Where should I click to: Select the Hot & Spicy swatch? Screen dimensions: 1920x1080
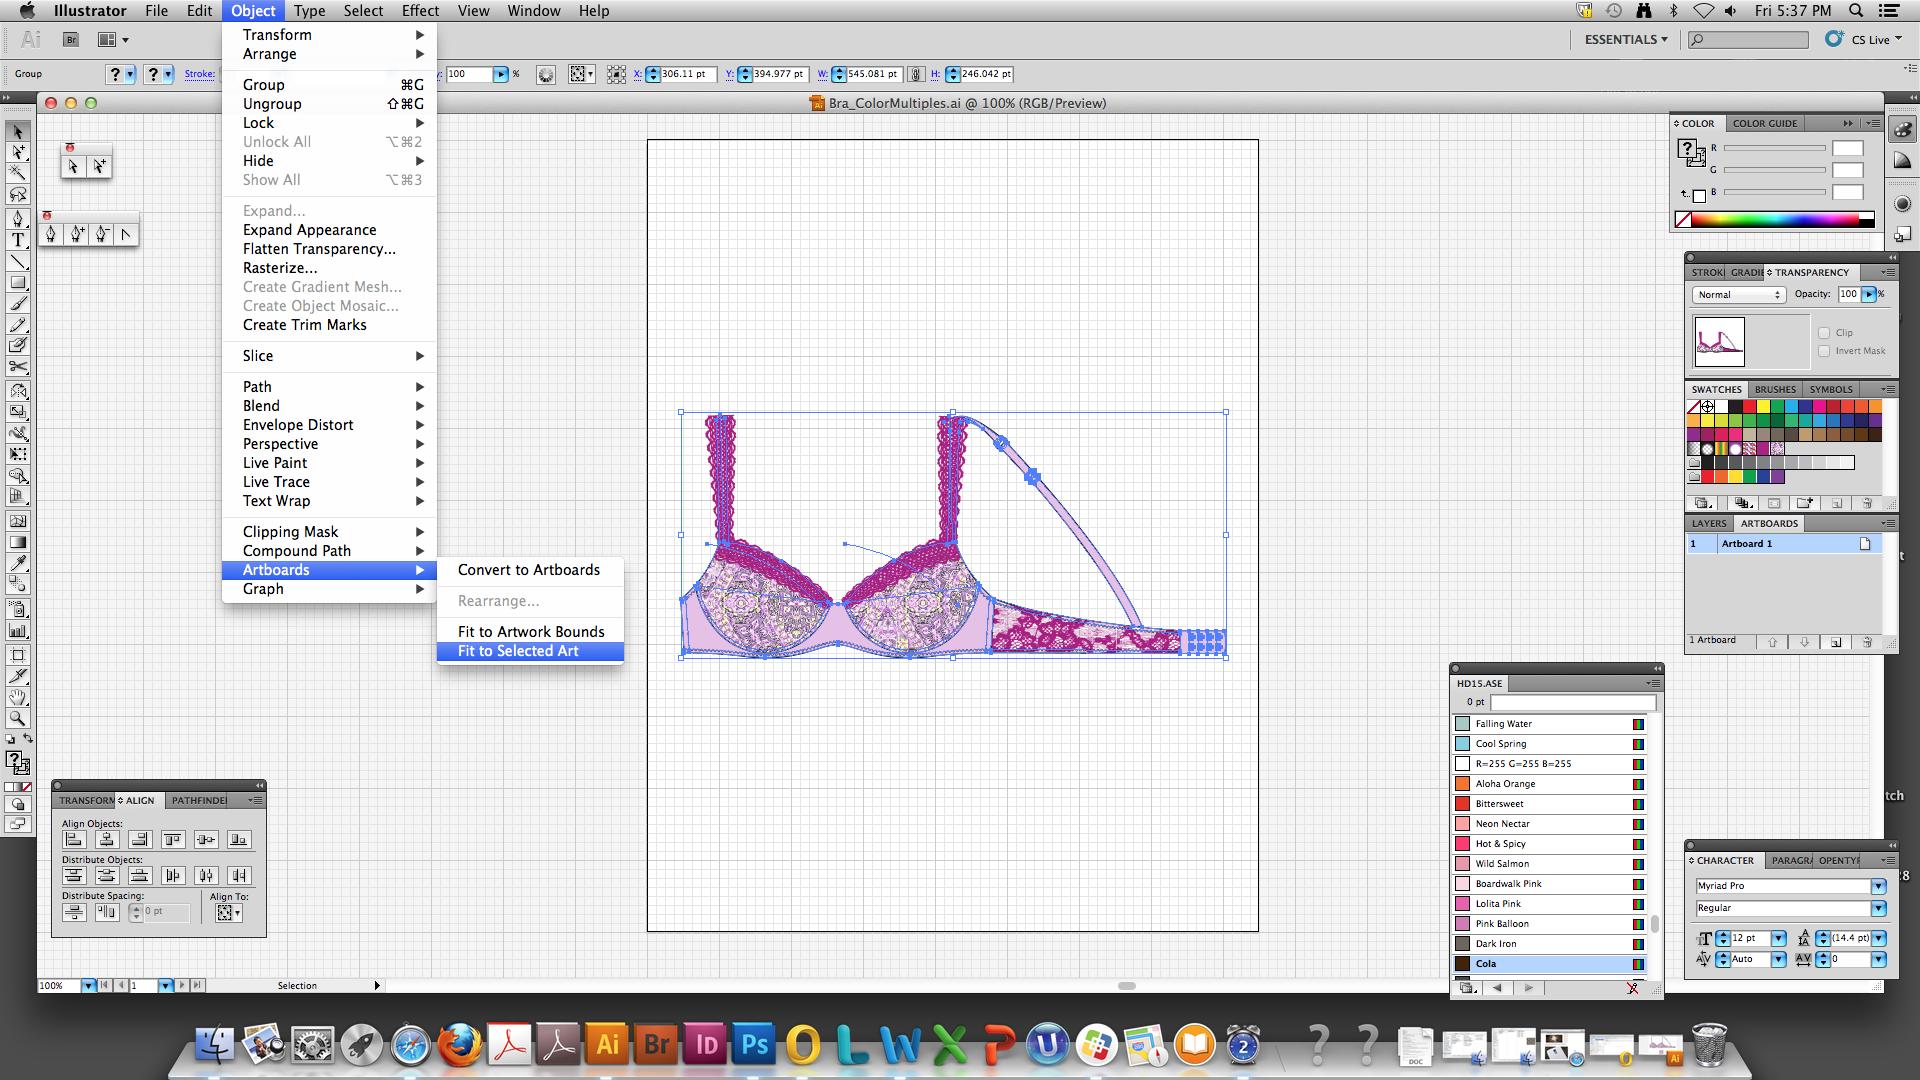pyautogui.click(x=1500, y=844)
